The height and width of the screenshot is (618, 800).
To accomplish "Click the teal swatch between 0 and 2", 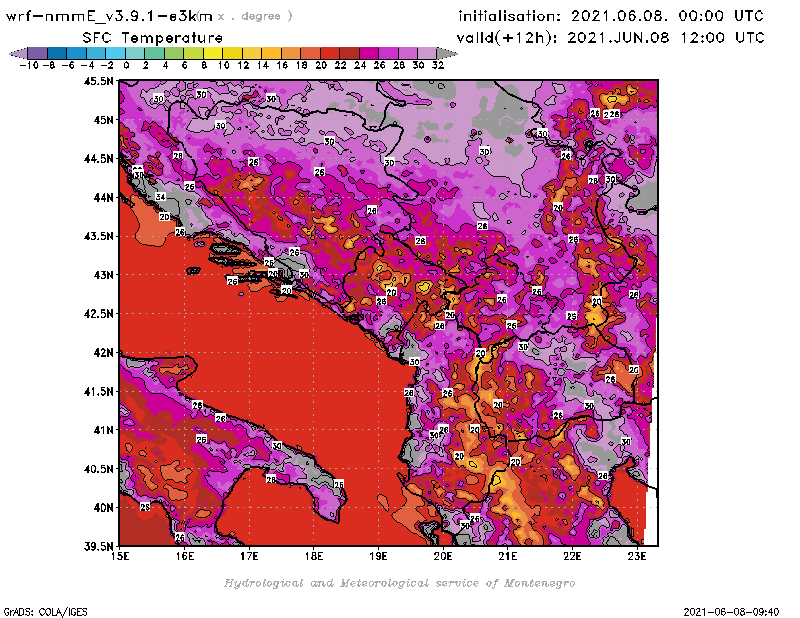I will (135, 53).
